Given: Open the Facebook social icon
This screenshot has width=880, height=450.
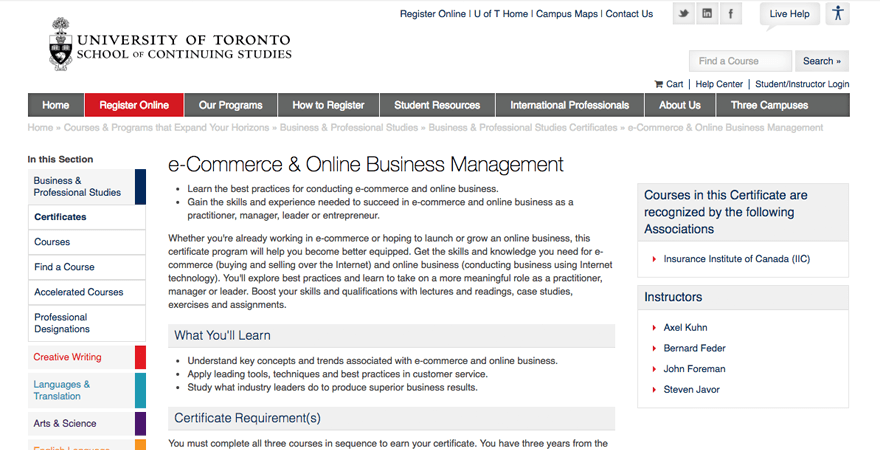Looking at the screenshot, I should 732,14.
